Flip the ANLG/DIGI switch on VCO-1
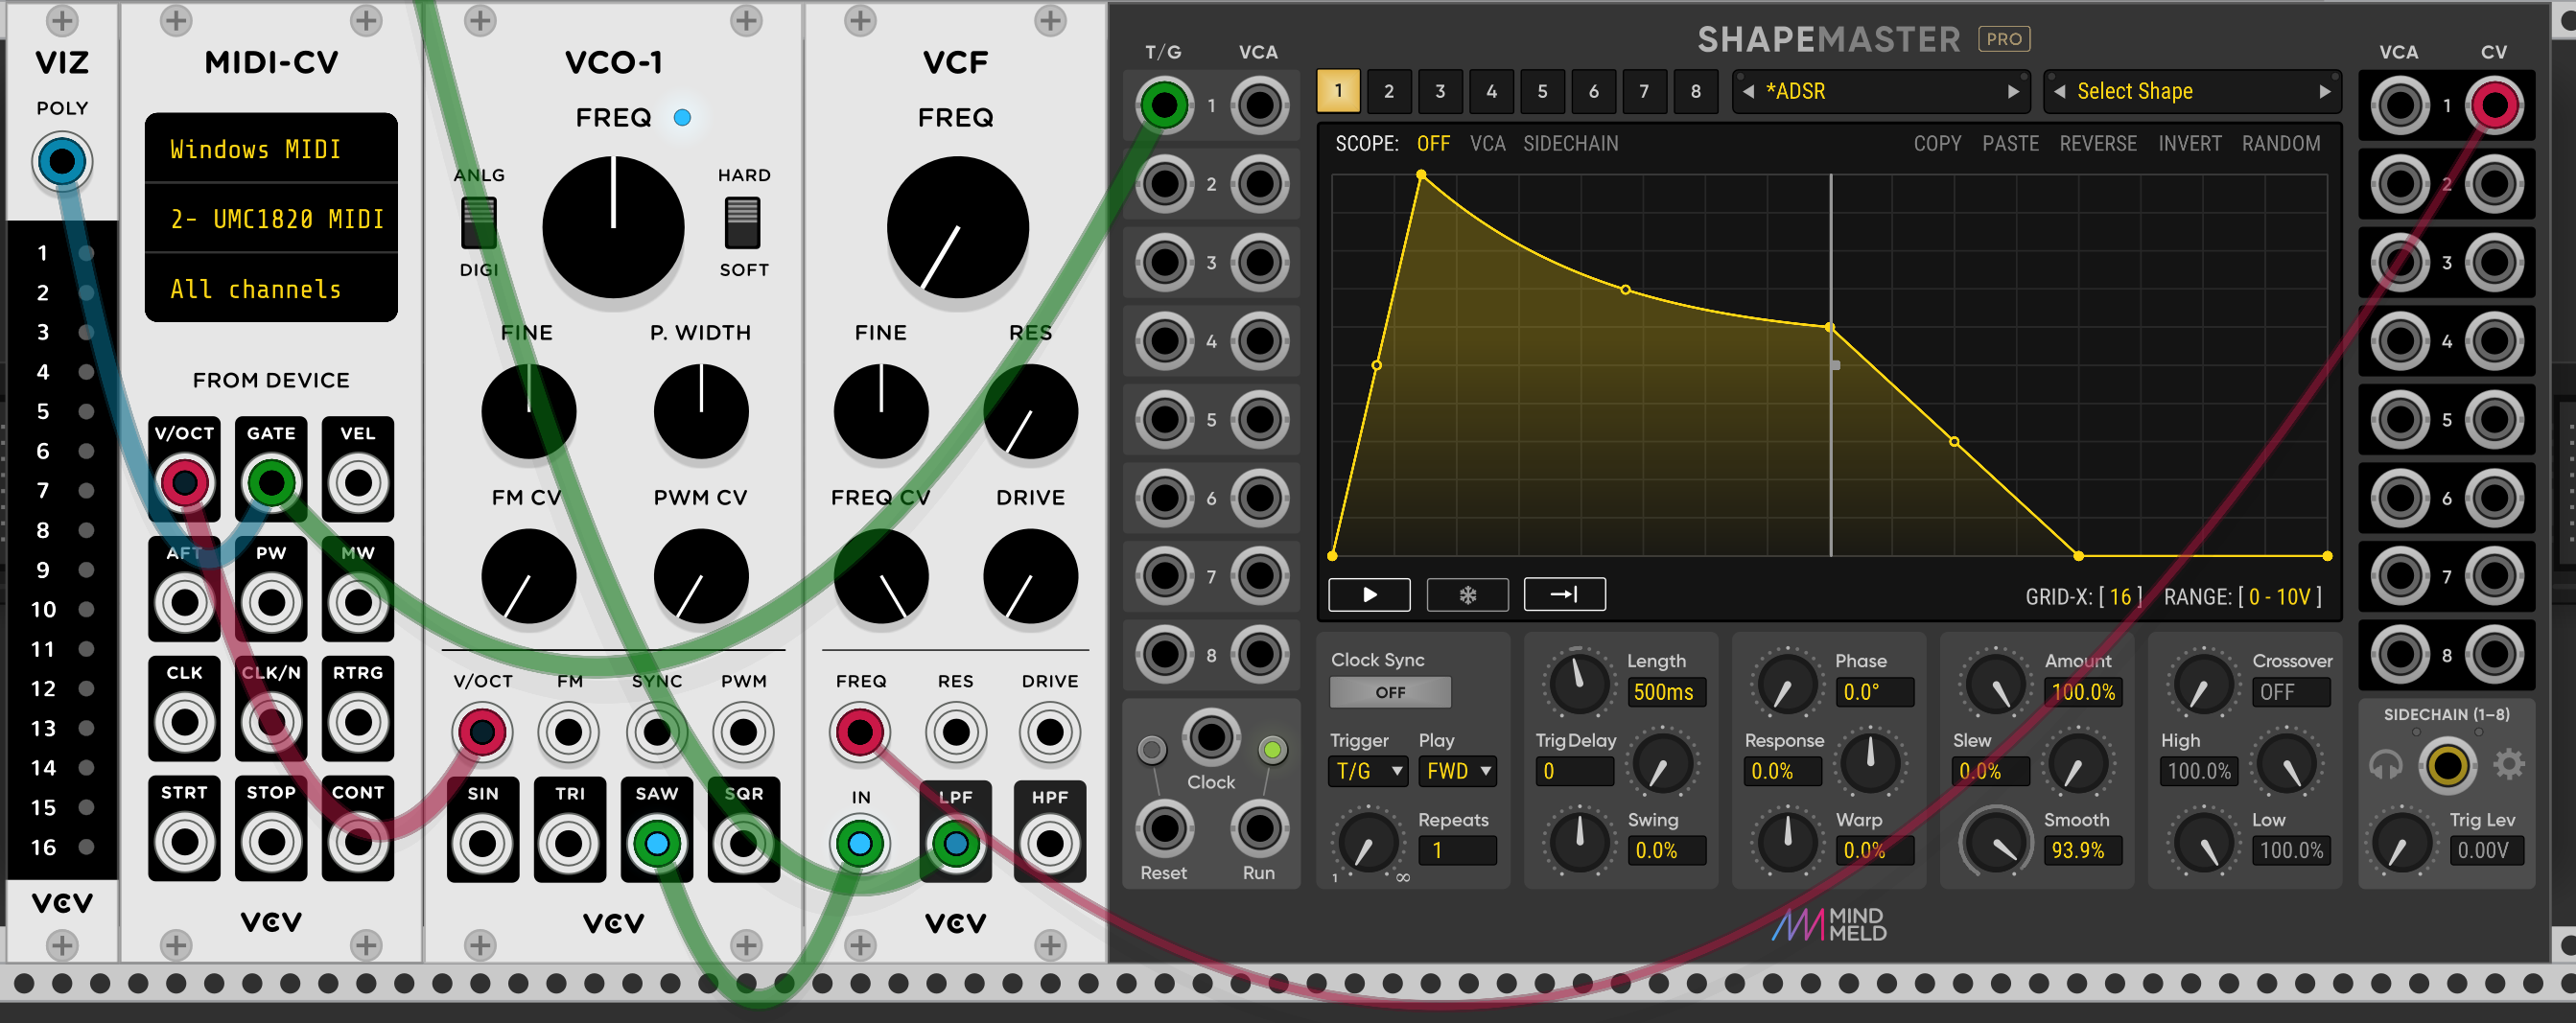This screenshot has height=1023, width=2576. [478, 222]
